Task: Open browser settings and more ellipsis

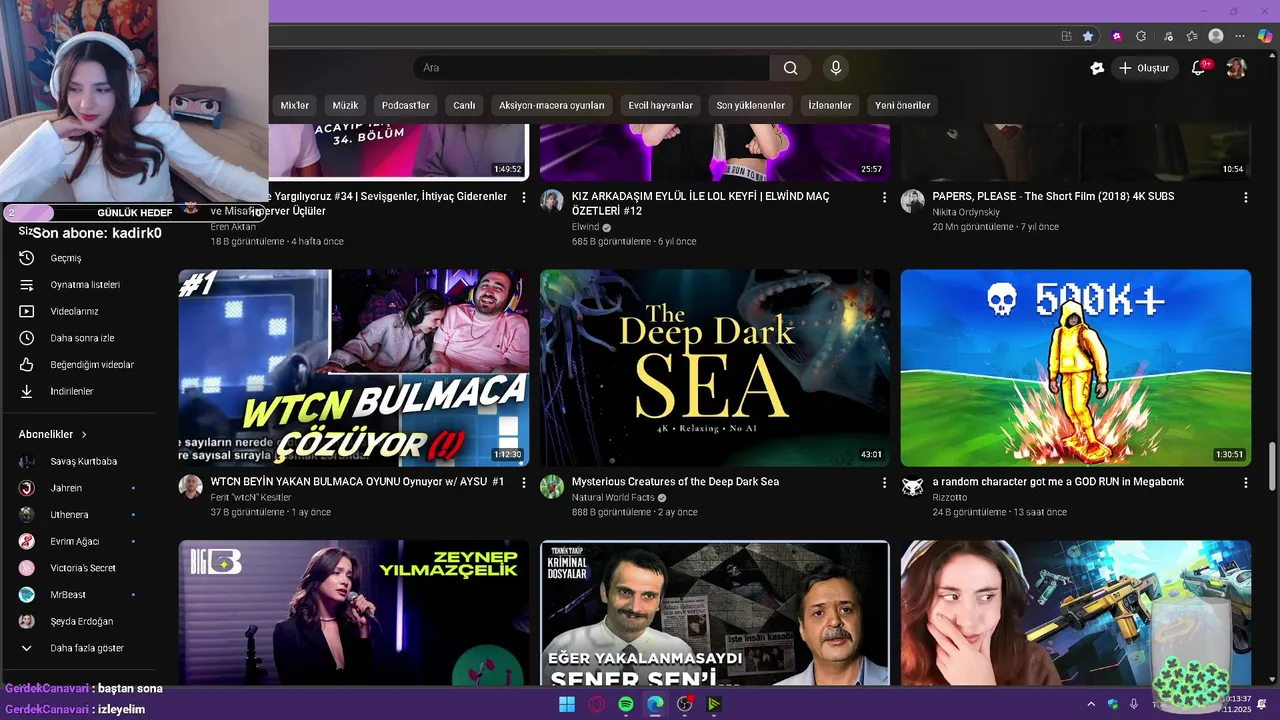Action: pyautogui.click(x=1240, y=36)
